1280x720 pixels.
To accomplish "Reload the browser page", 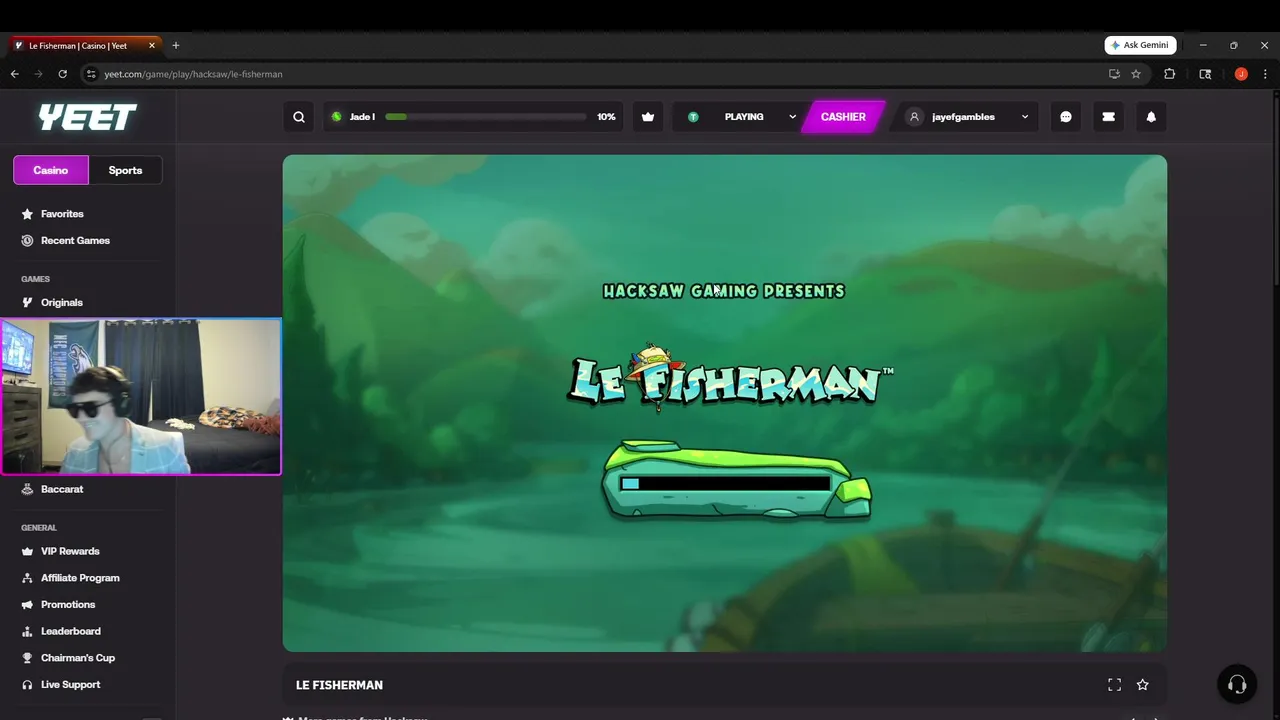I will tap(62, 74).
